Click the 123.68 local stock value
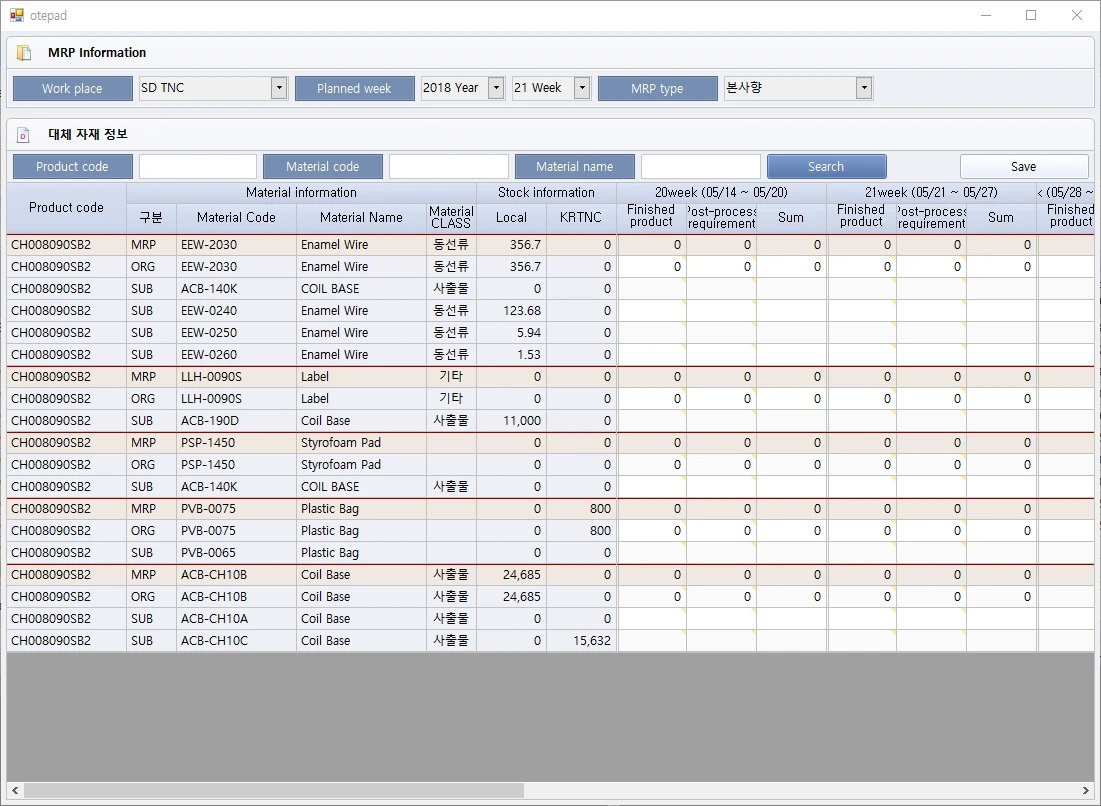The height and width of the screenshot is (806, 1101). click(x=522, y=310)
